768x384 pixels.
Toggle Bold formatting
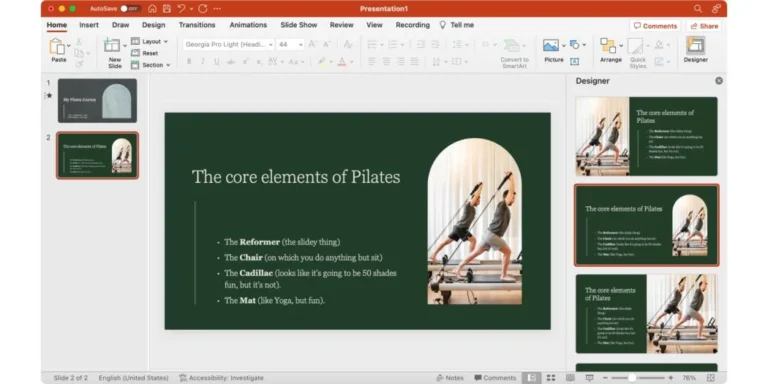click(x=189, y=62)
